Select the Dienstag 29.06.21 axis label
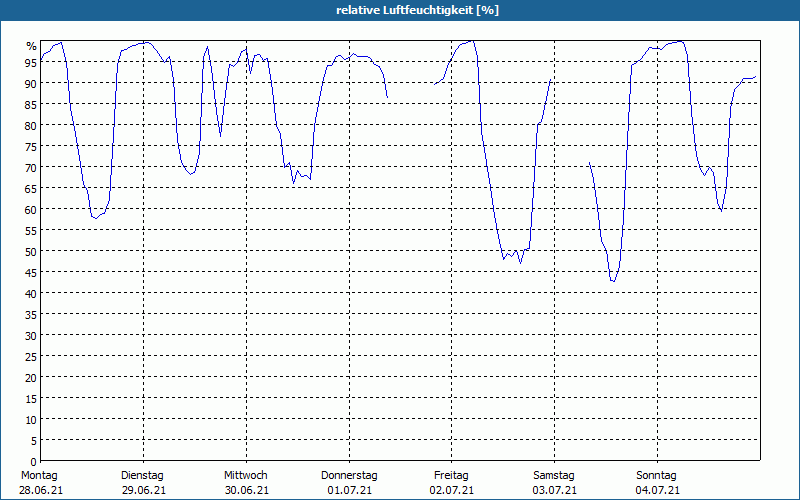 click(x=143, y=483)
